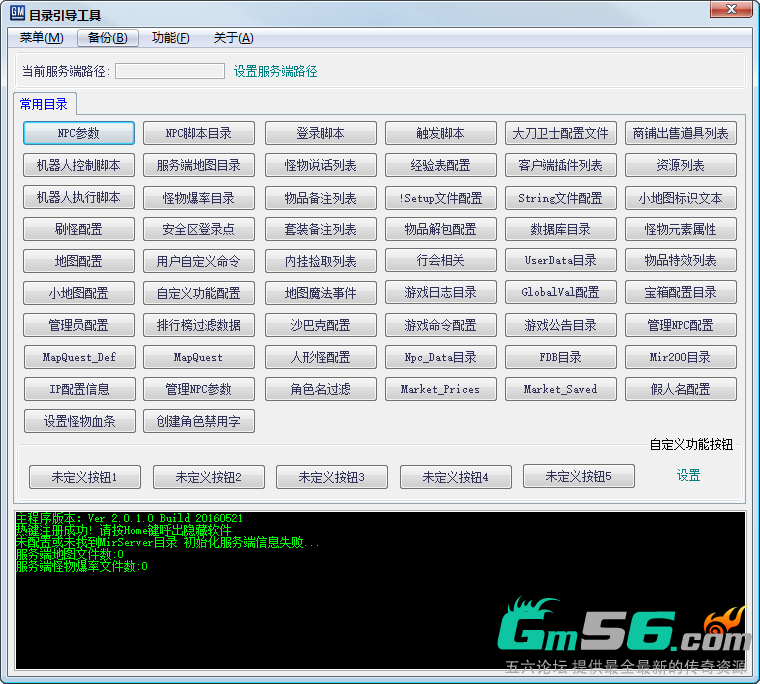Click 未定义按钮1
Image resolution: width=760 pixels, height=684 pixels.
tap(85, 477)
